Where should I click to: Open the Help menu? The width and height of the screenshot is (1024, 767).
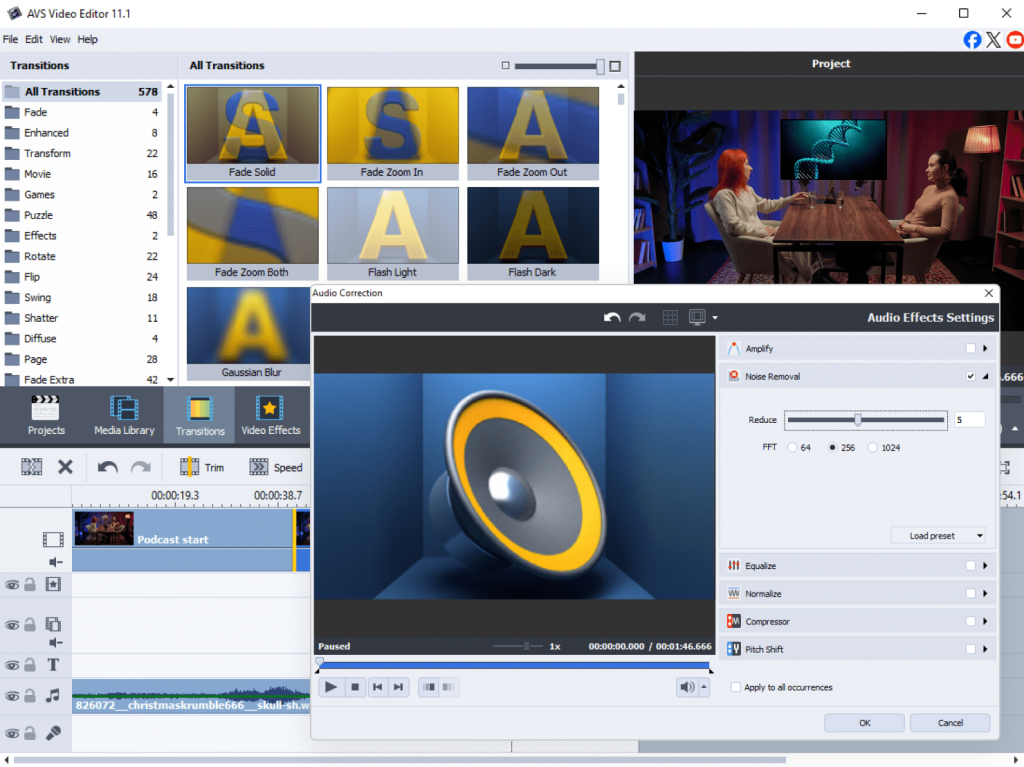[88, 40]
